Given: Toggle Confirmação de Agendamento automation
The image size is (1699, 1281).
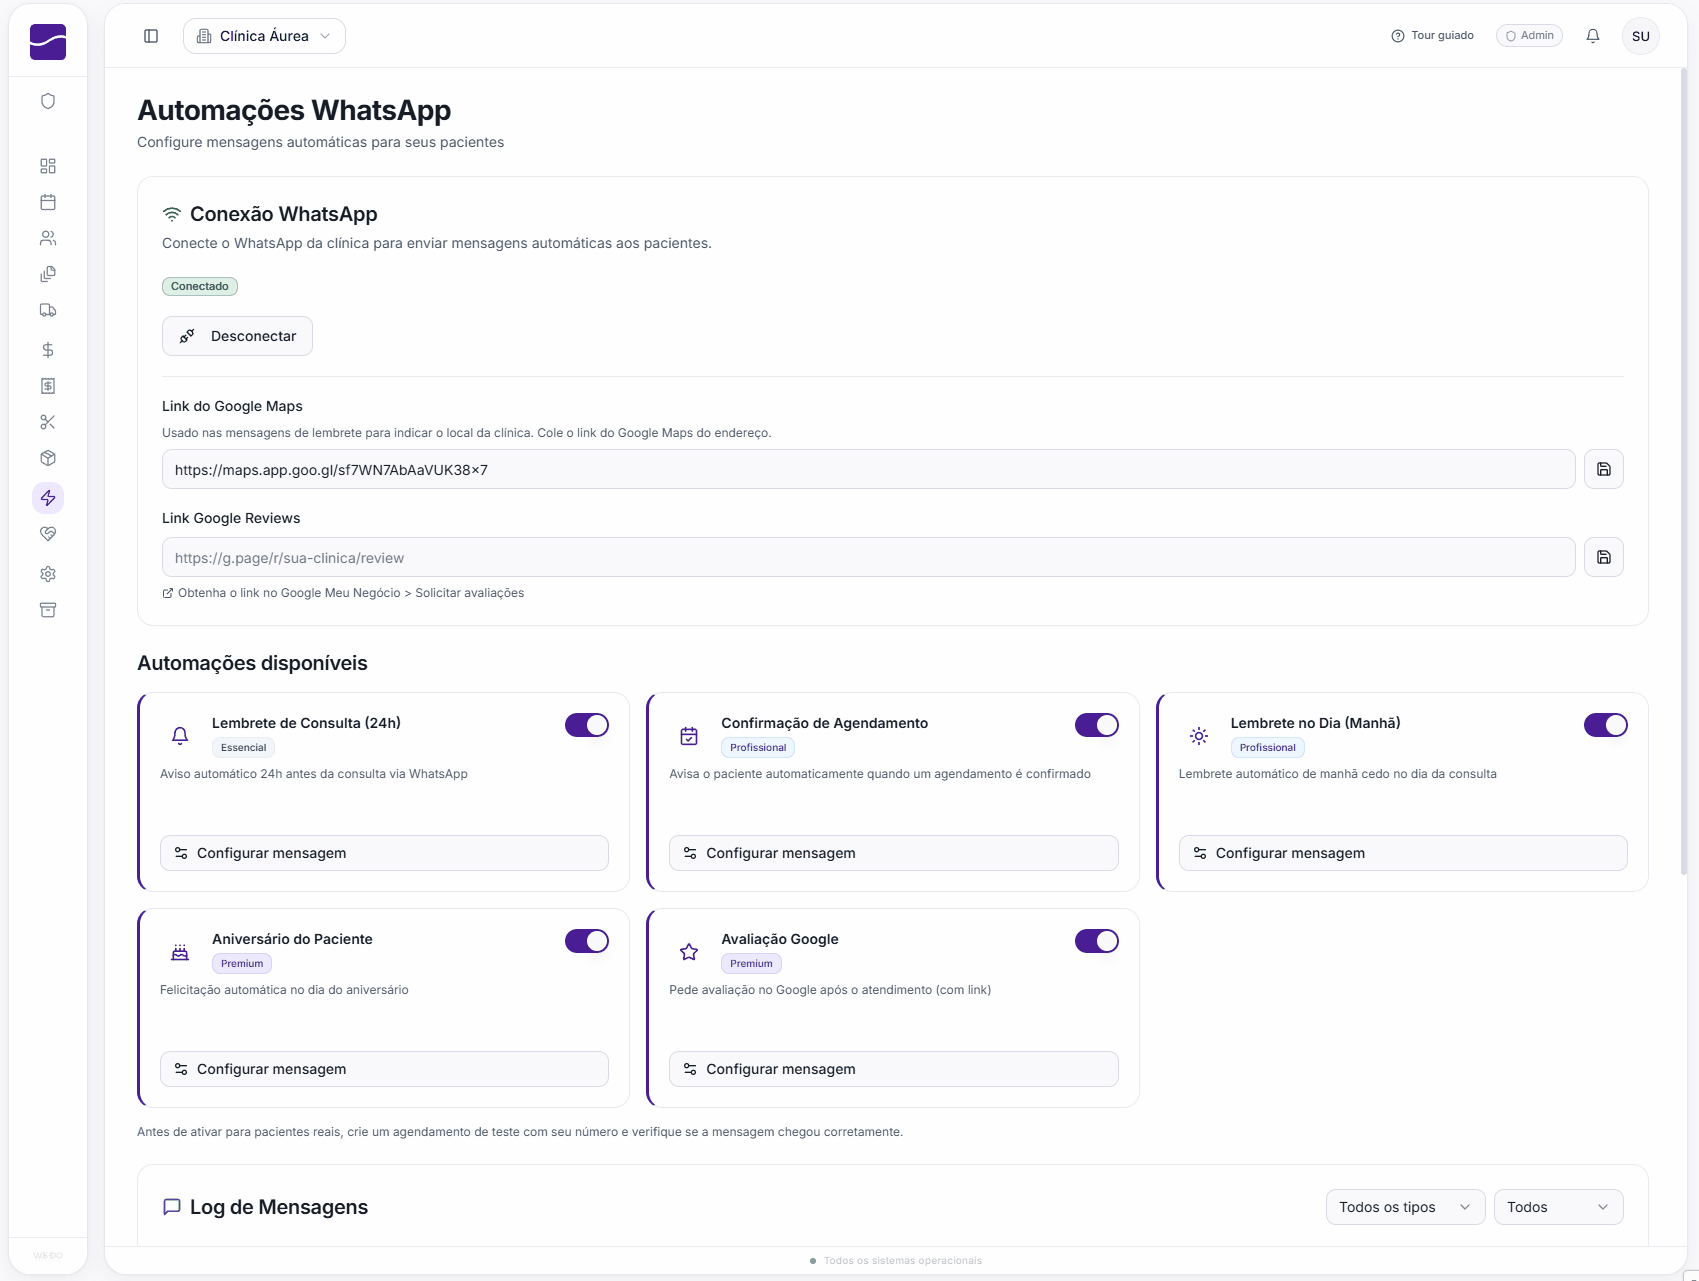Looking at the screenshot, I should point(1097,725).
